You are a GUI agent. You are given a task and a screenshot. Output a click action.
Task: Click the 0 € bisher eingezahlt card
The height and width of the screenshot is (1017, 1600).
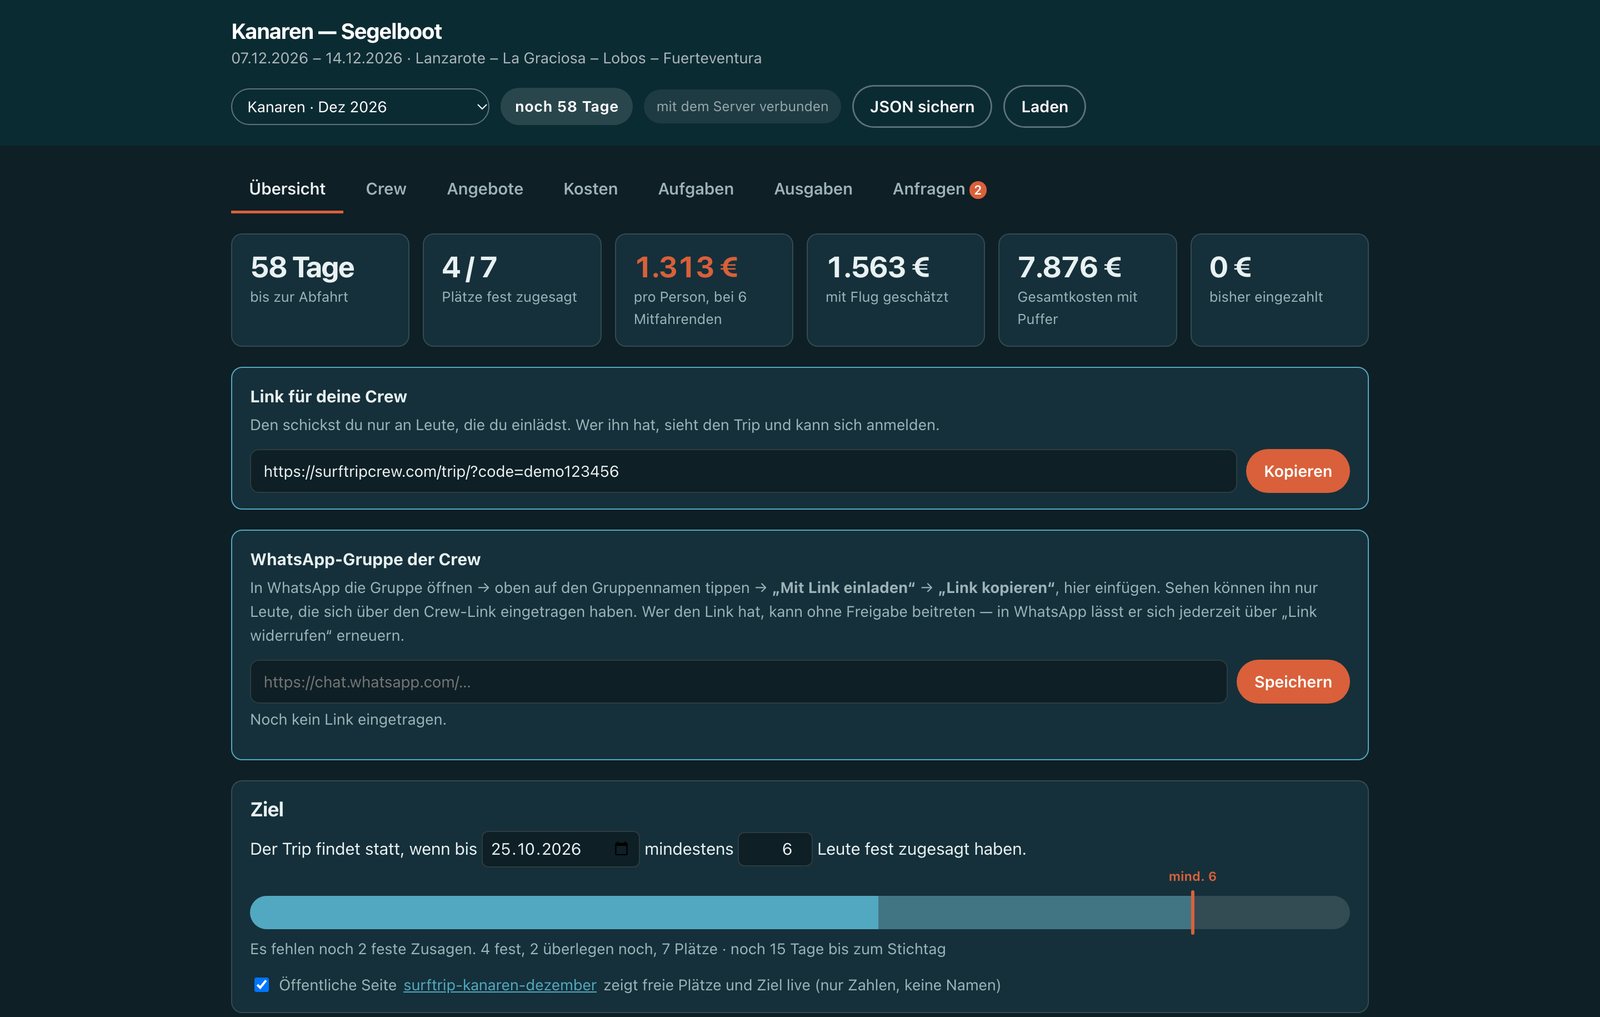tap(1280, 290)
